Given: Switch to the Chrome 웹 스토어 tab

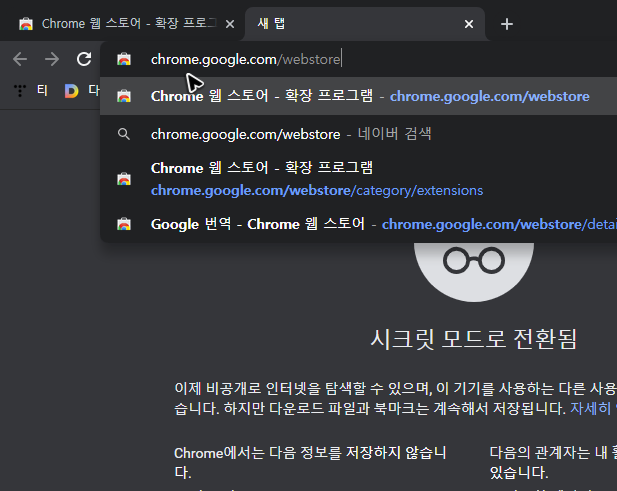Looking at the screenshot, I should pyautogui.click(x=122, y=24).
